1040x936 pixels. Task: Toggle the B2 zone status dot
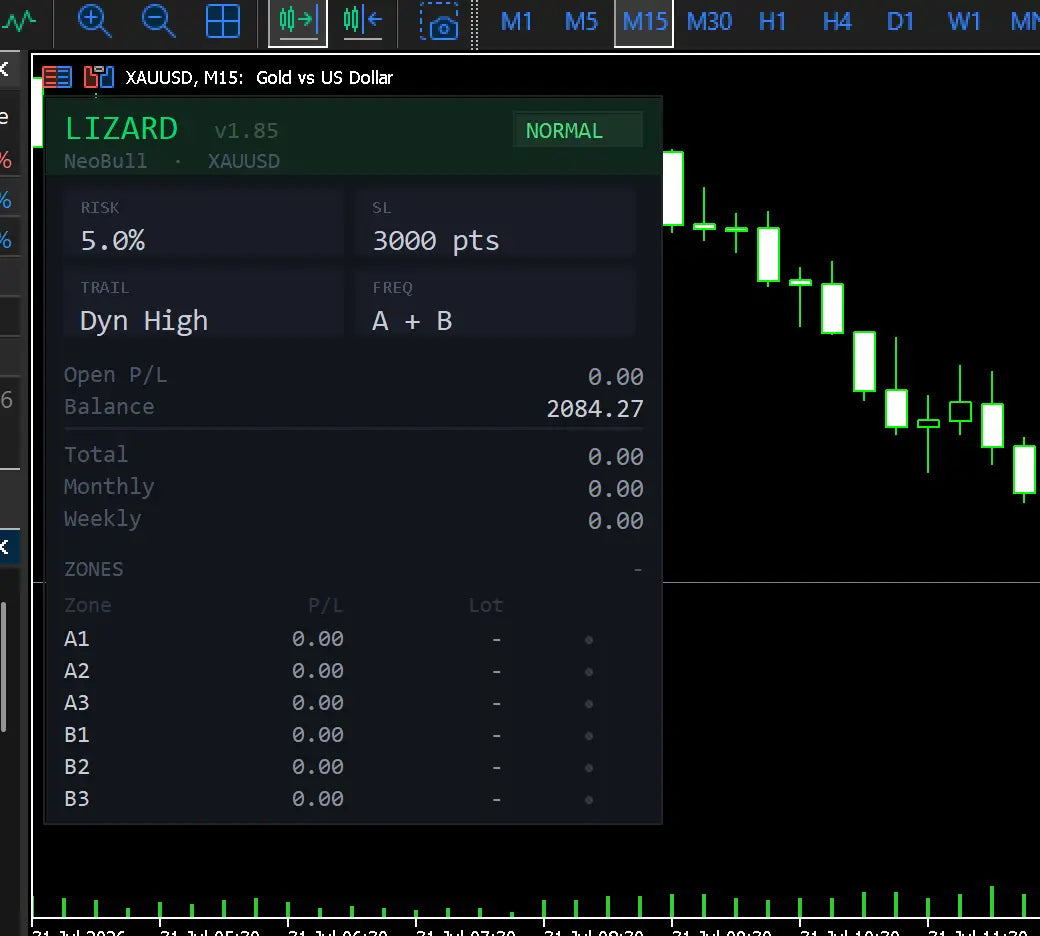(588, 768)
